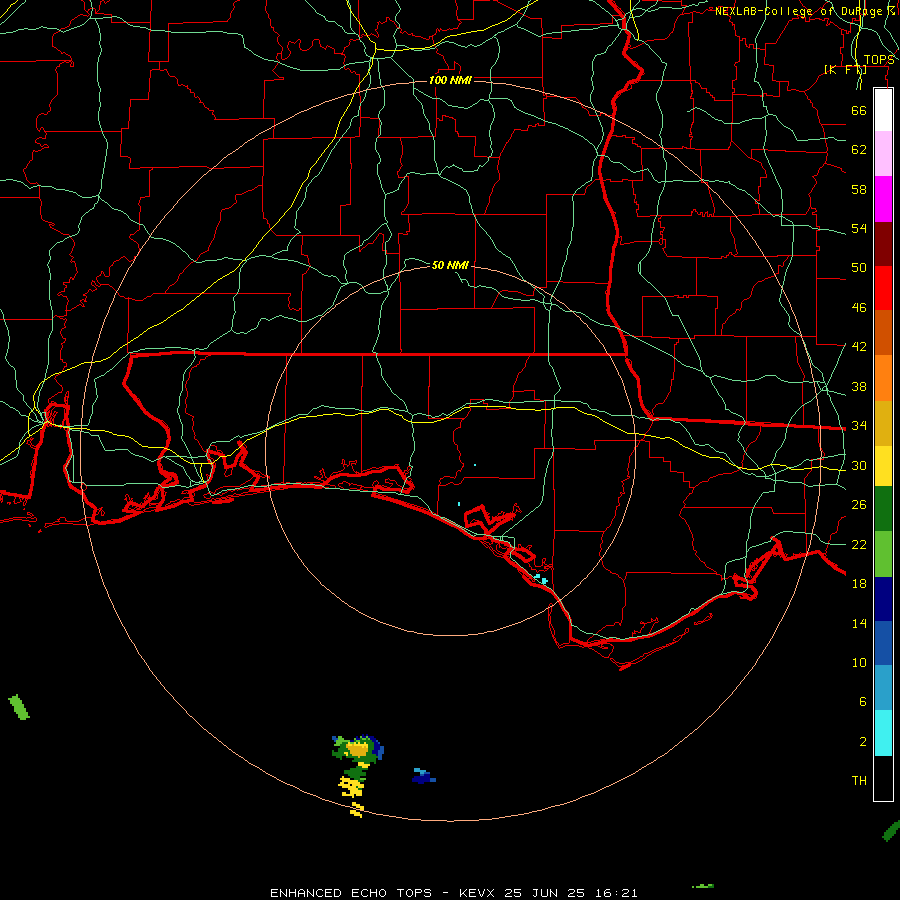Click the yellow echo patch below the storm cell
The image size is (900, 900).
351,786
